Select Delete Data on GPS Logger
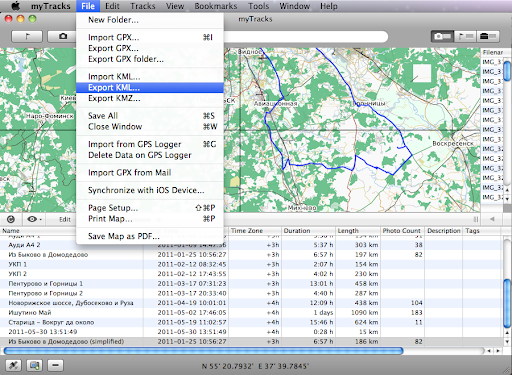Screen dimensions: 512x375 pos(150,155)
